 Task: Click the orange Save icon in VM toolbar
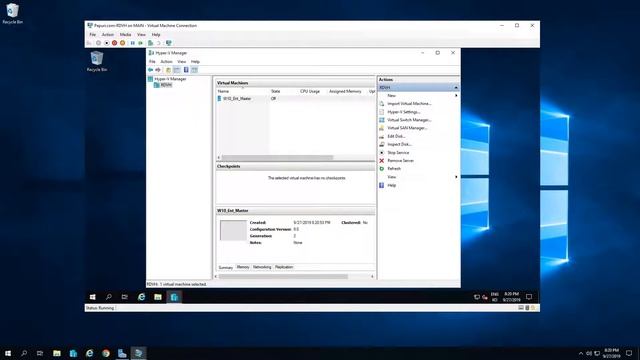(x=122, y=43)
